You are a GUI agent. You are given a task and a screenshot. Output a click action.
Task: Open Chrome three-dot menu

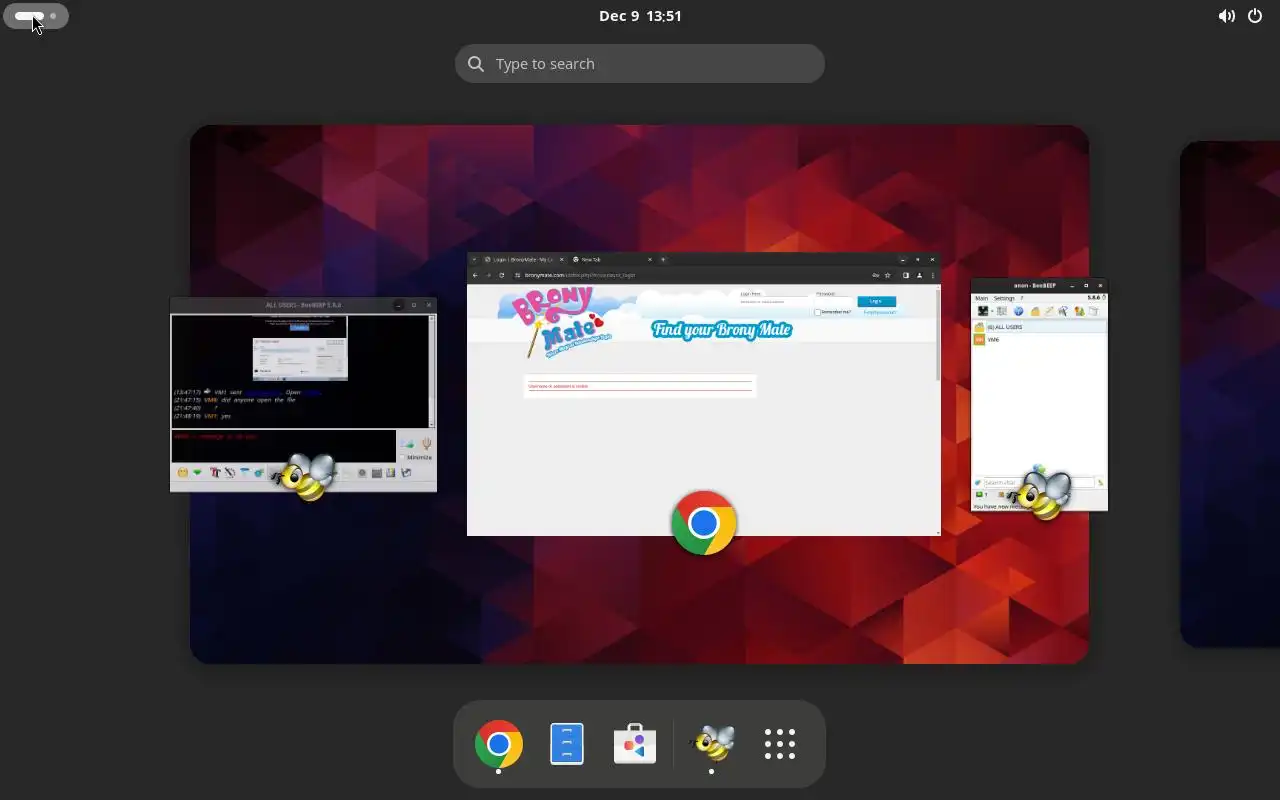pos(933,275)
